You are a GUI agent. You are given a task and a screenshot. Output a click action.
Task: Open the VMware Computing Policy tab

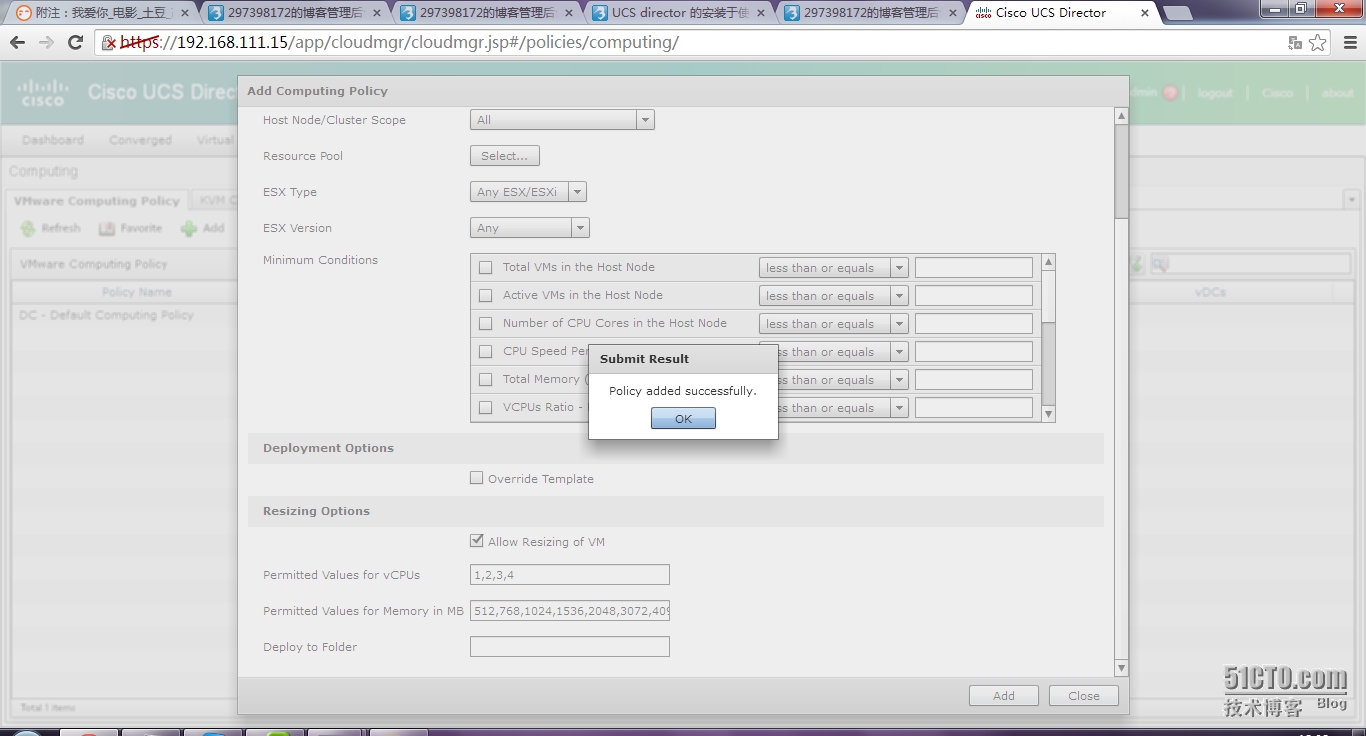pyautogui.click(x=97, y=201)
